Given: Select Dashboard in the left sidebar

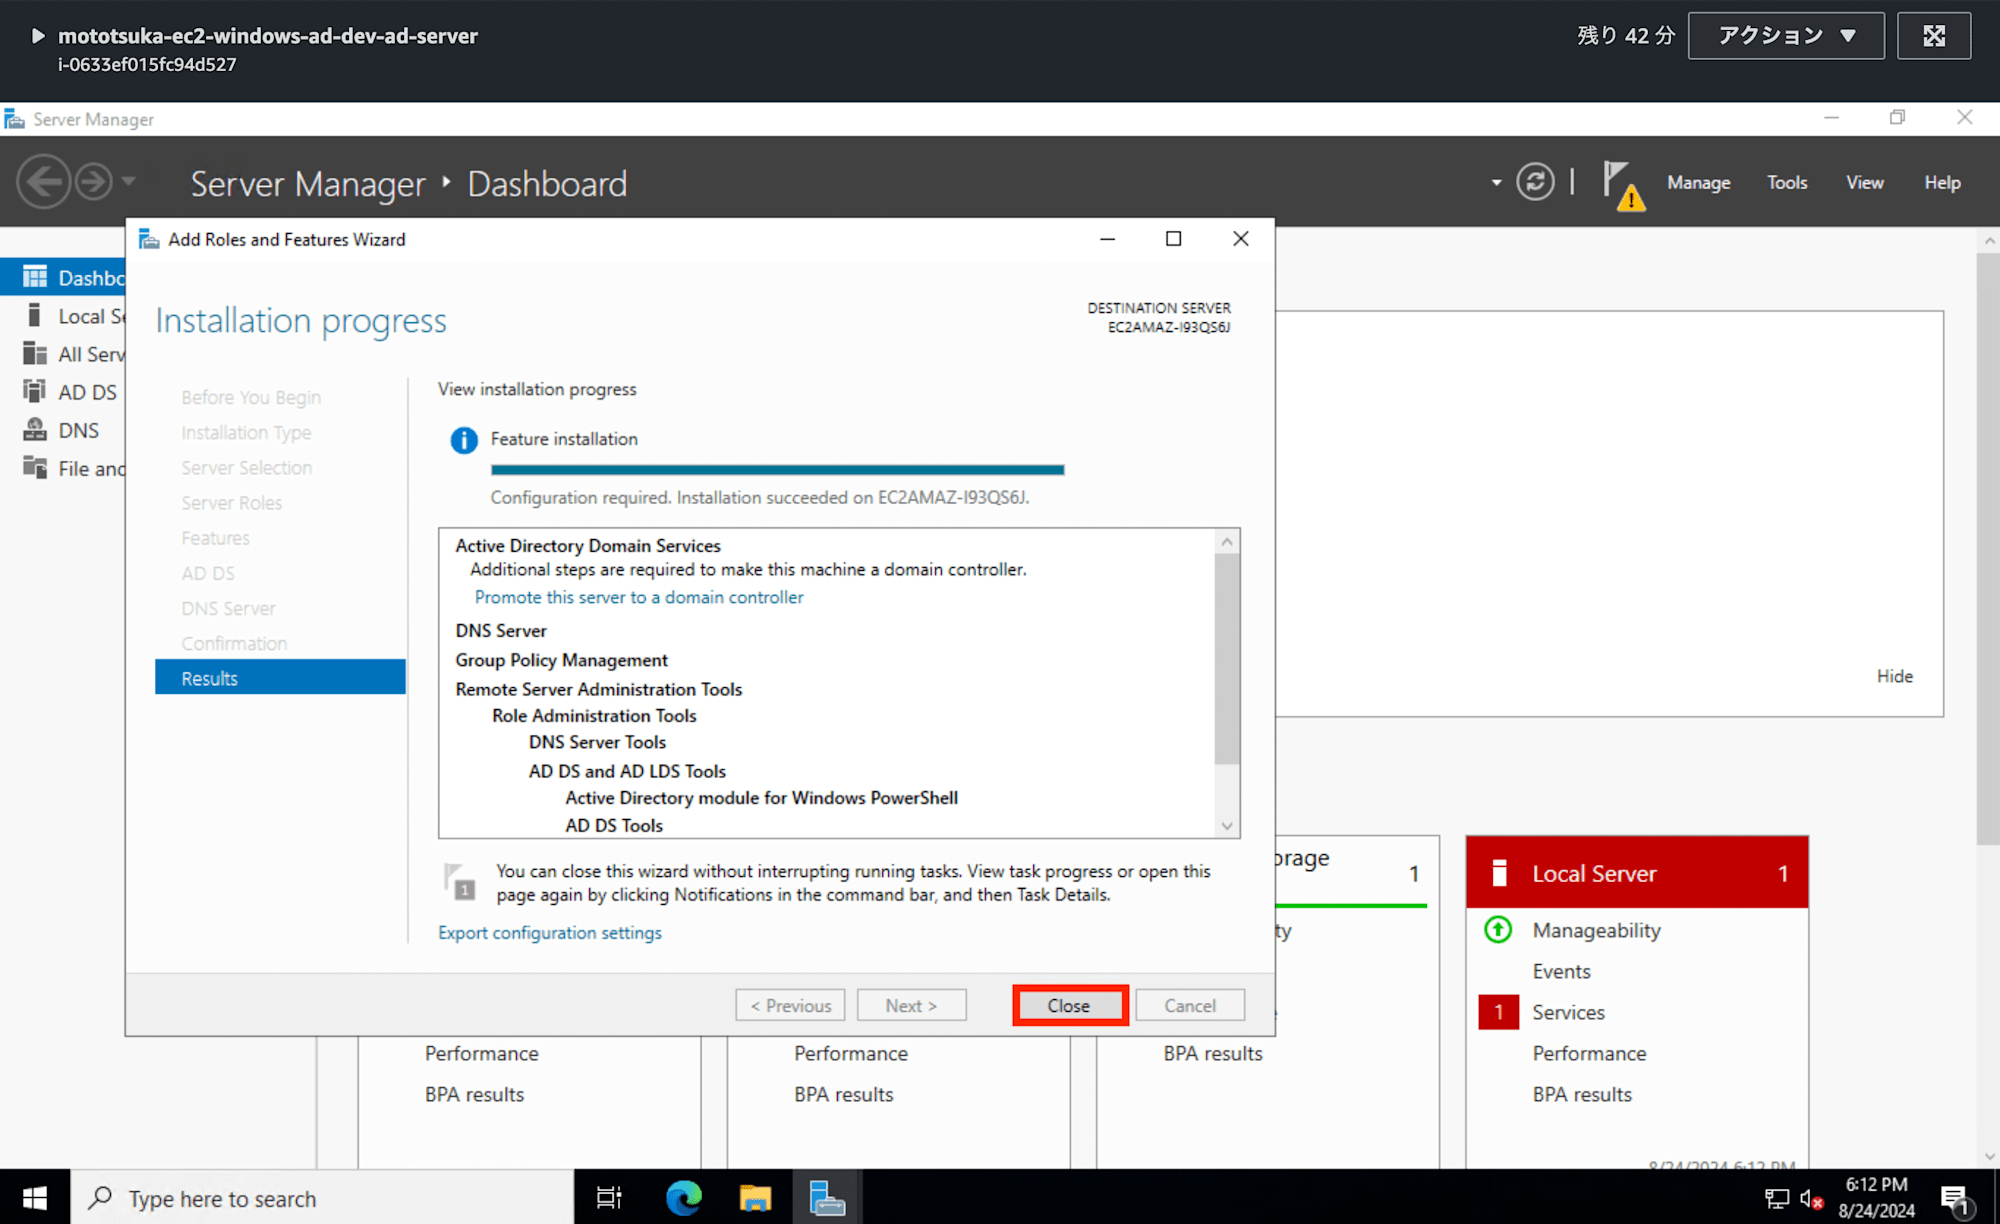Looking at the screenshot, I should tap(64, 277).
